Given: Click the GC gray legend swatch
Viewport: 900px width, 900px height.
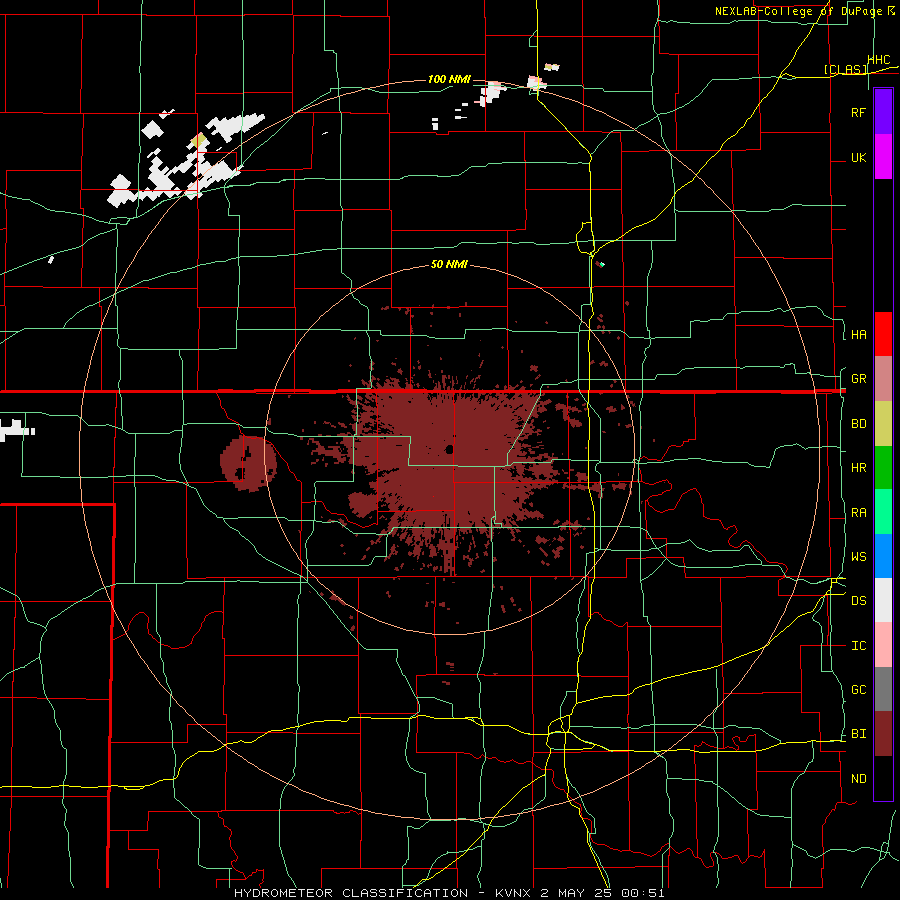Looking at the screenshot, I should click(x=883, y=689).
